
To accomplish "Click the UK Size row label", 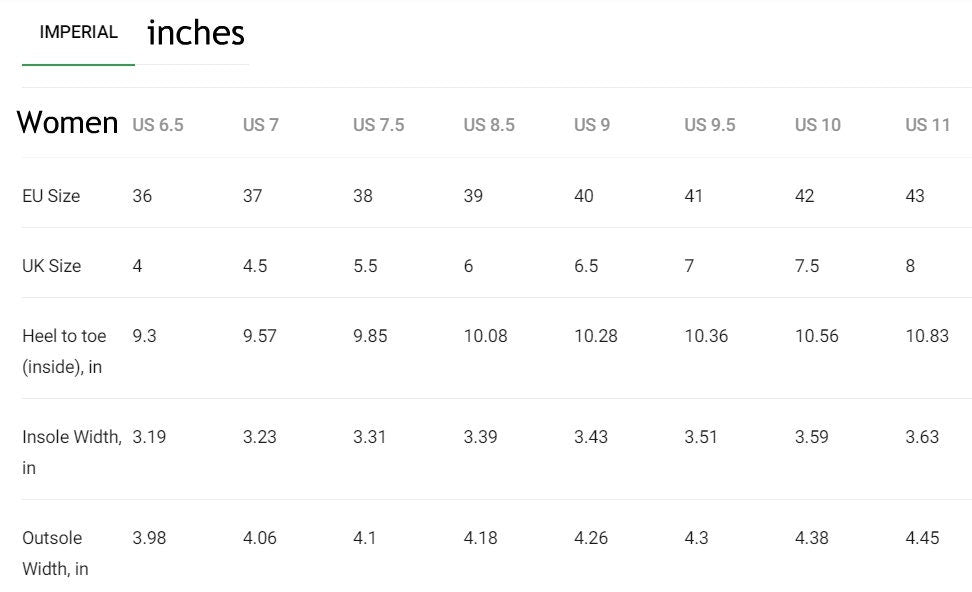I will [52, 266].
